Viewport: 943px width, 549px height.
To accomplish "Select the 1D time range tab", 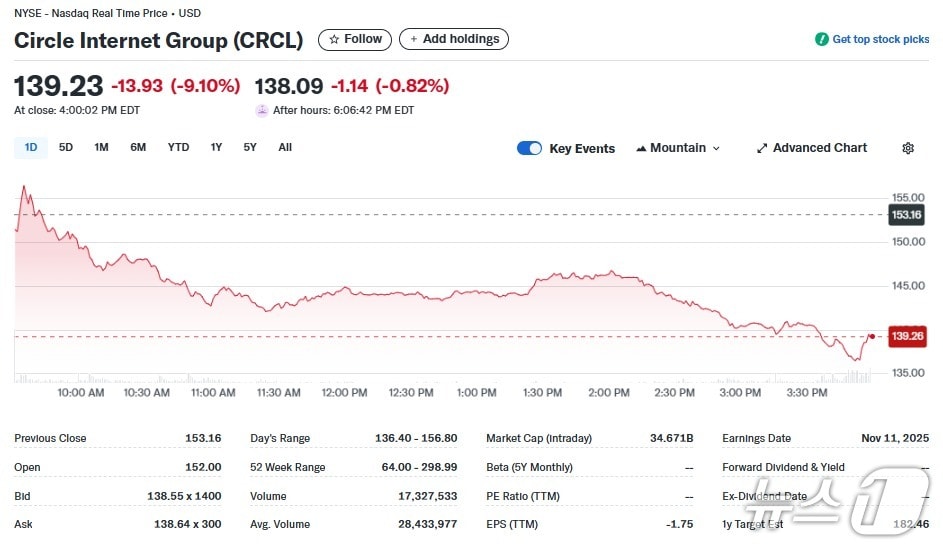I will [x=31, y=148].
